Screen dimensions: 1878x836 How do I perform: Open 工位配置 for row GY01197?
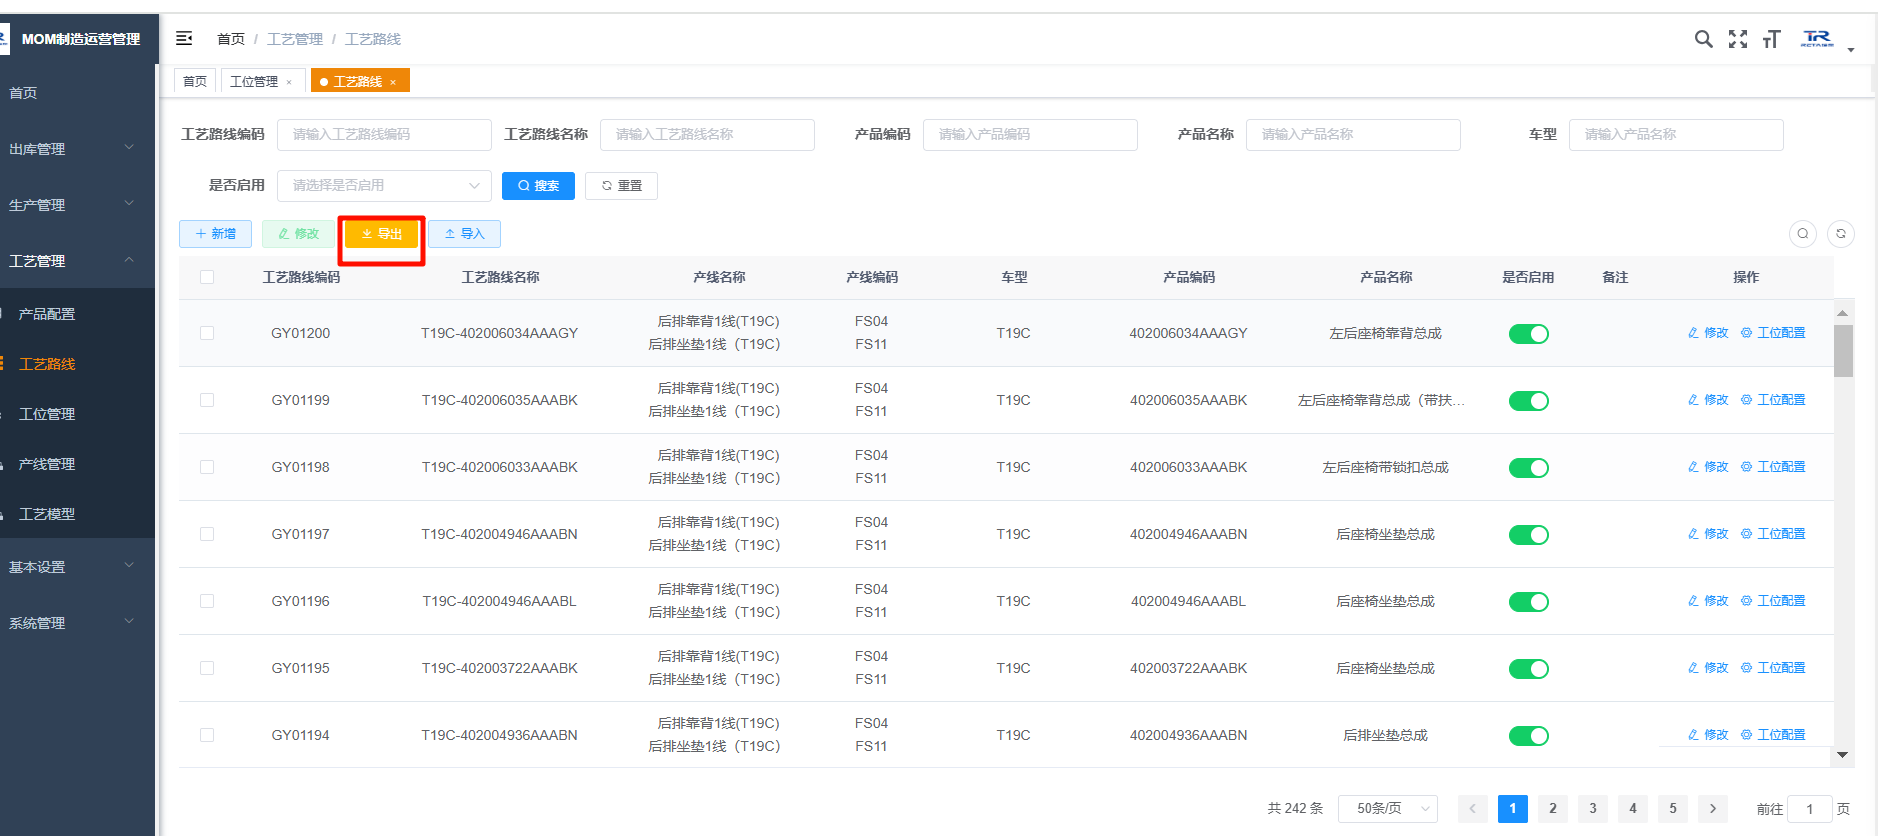[x=1773, y=534]
